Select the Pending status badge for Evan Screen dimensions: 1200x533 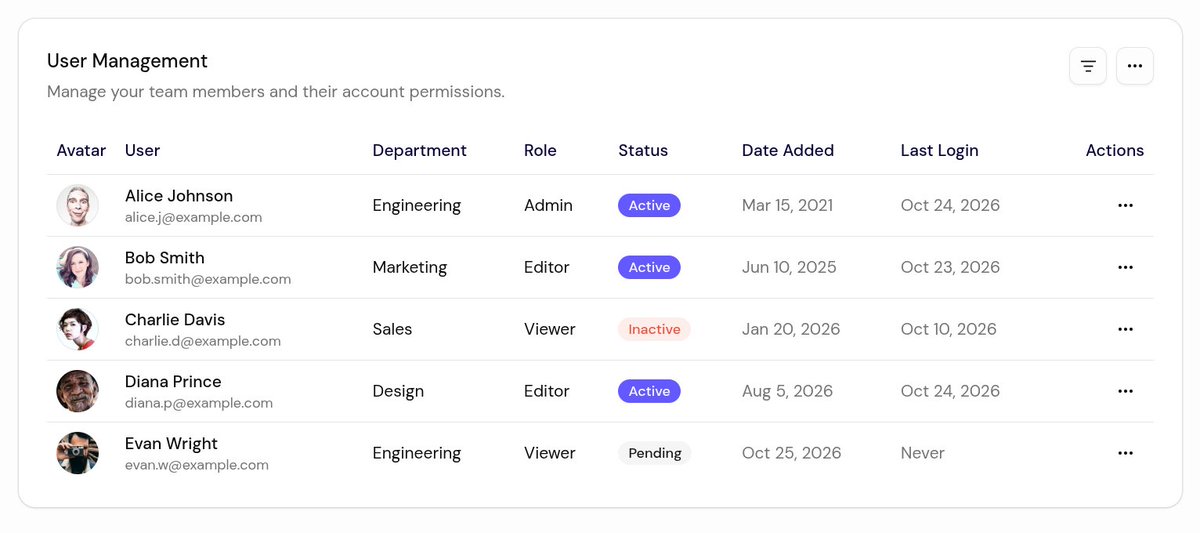coord(655,453)
